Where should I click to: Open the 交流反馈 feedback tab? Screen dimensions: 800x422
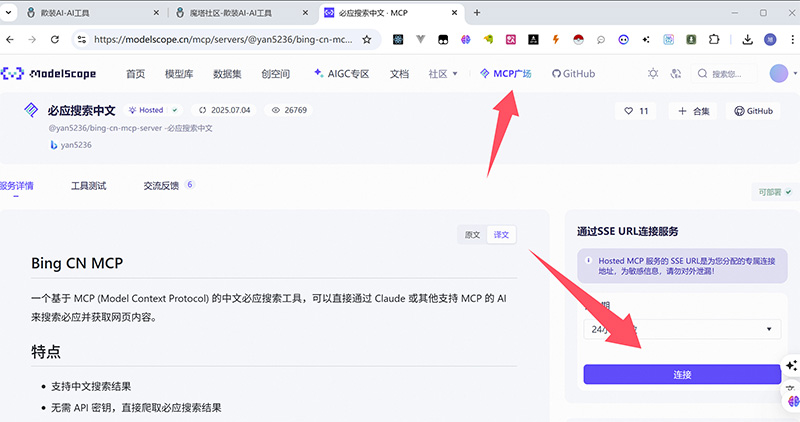168,185
